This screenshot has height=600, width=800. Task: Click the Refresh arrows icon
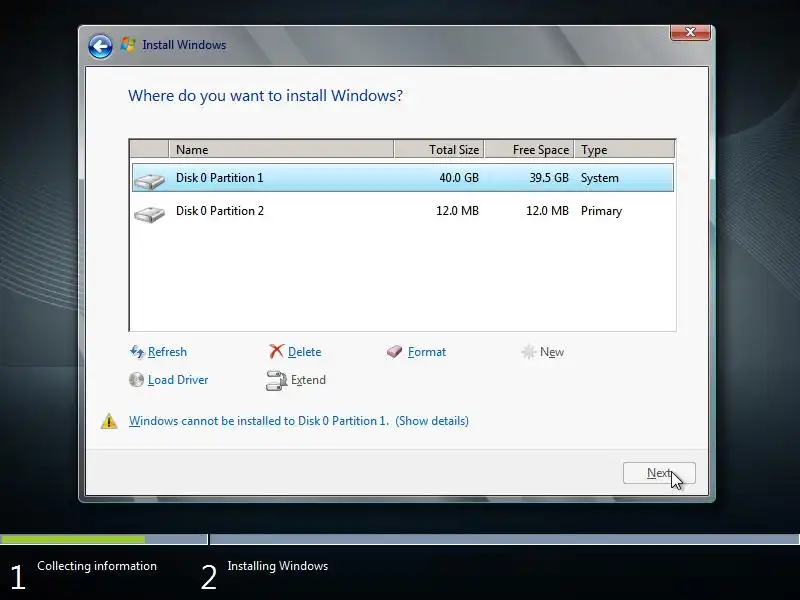(137, 352)
